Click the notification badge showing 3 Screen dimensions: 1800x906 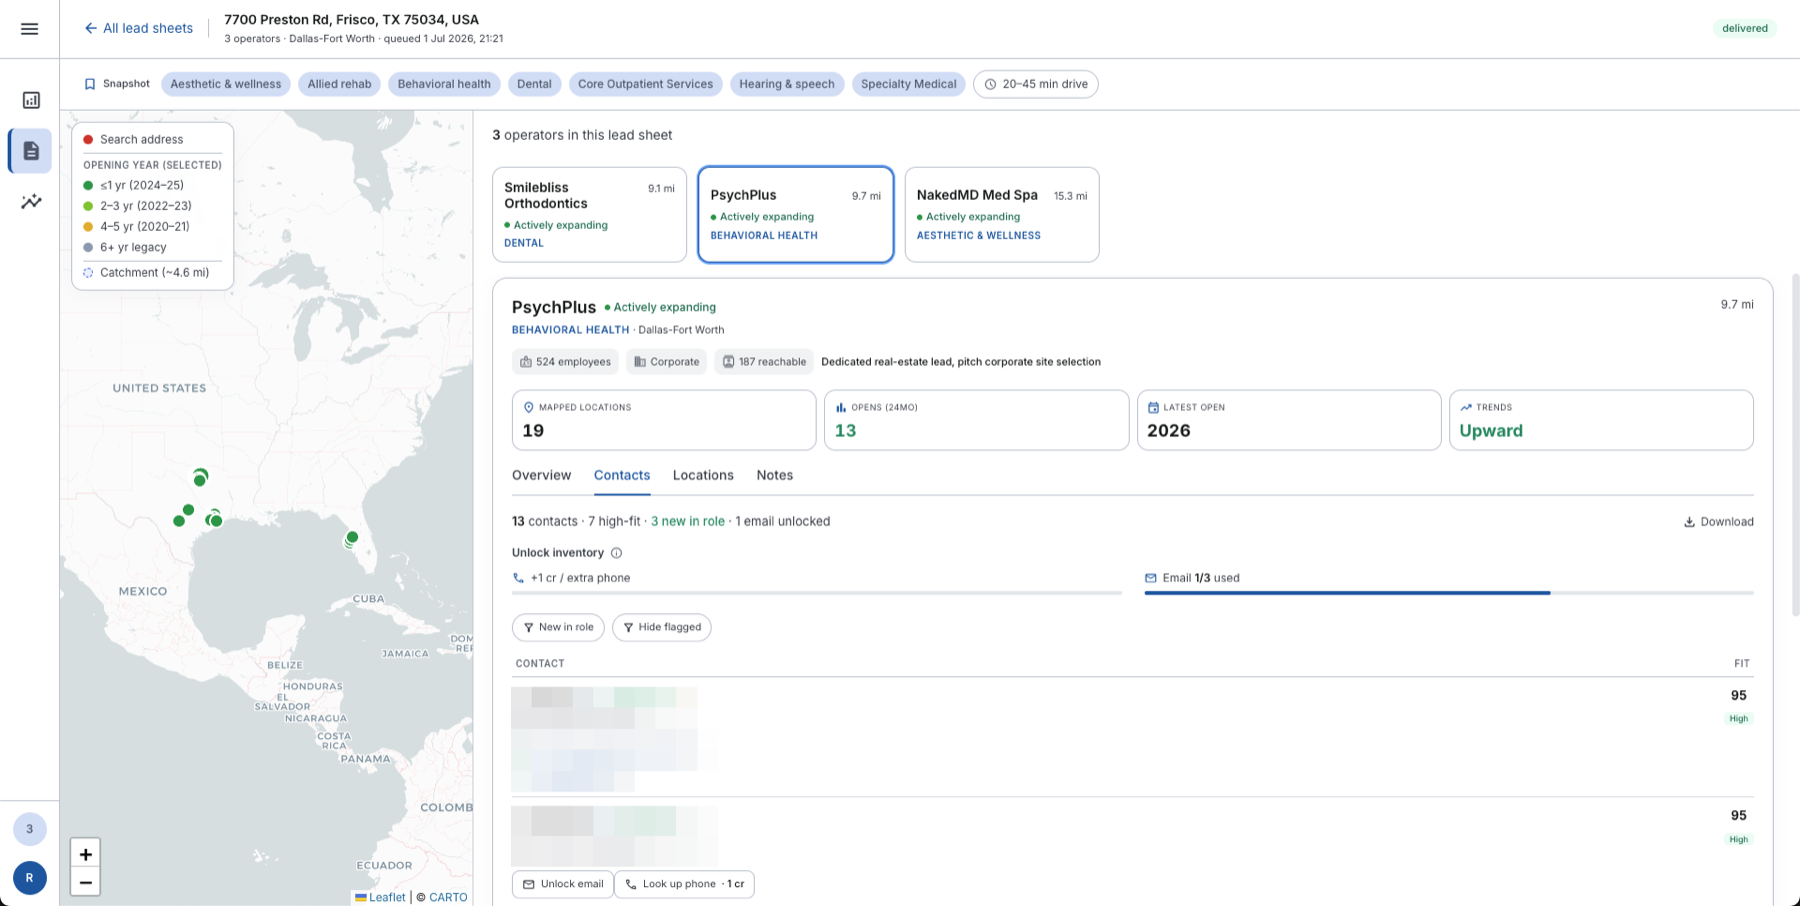tap(30, 829)
